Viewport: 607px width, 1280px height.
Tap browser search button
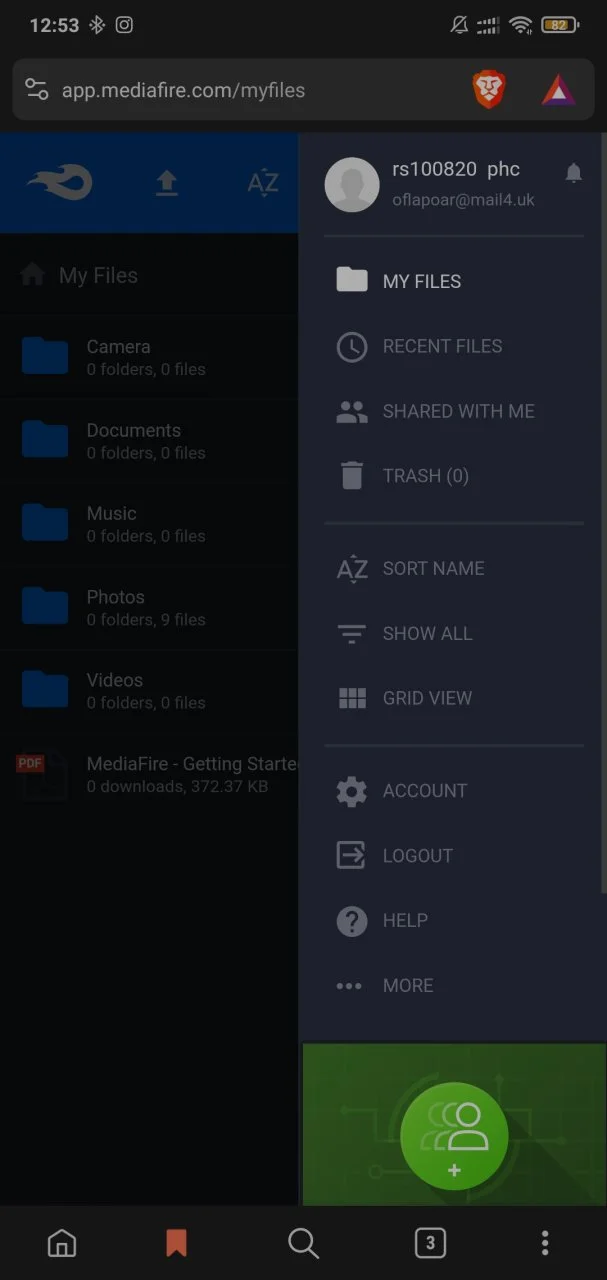pyautogui.click(x=303, y=1243)
